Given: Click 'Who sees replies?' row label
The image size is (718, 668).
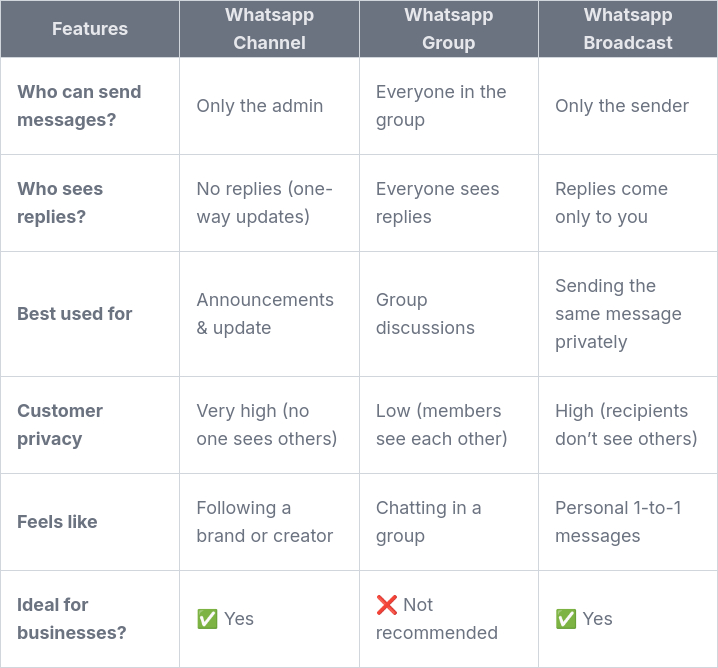Looking at the screenshot, I should pos(60,203).
